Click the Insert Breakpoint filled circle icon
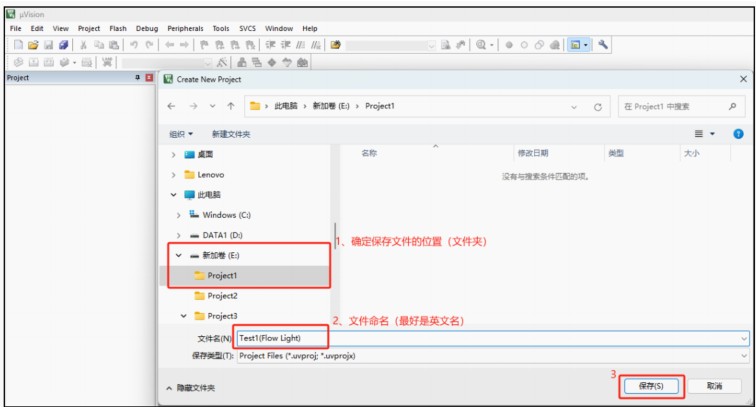Image resolution: width=756 pixels, height=407 pixels. (509, 45)
